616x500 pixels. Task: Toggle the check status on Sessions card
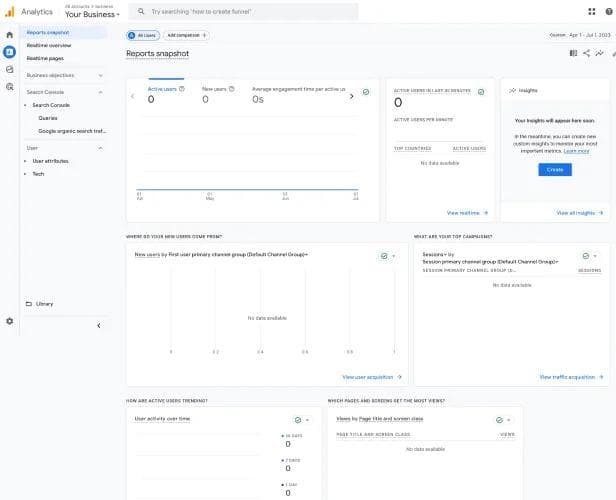point(584,256)
